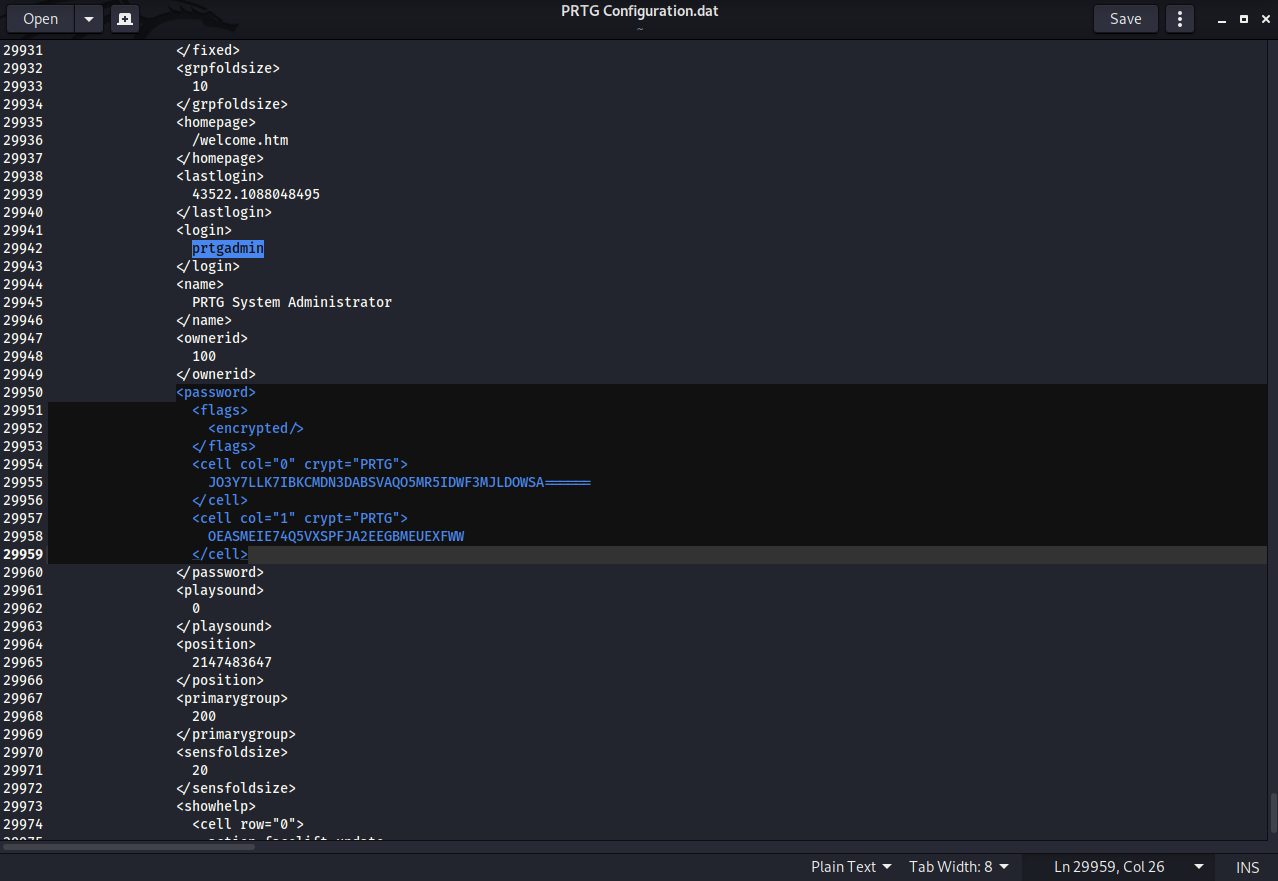The image size is (1278, 881).
Task: Click the /welcome.htm homepage value
Action: pyautogui.click(x=240, y=140)
